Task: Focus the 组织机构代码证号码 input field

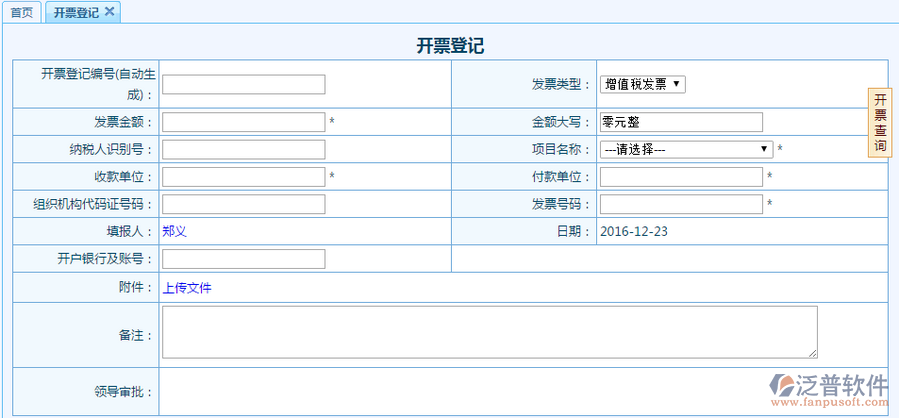Action: coord(244,204)
